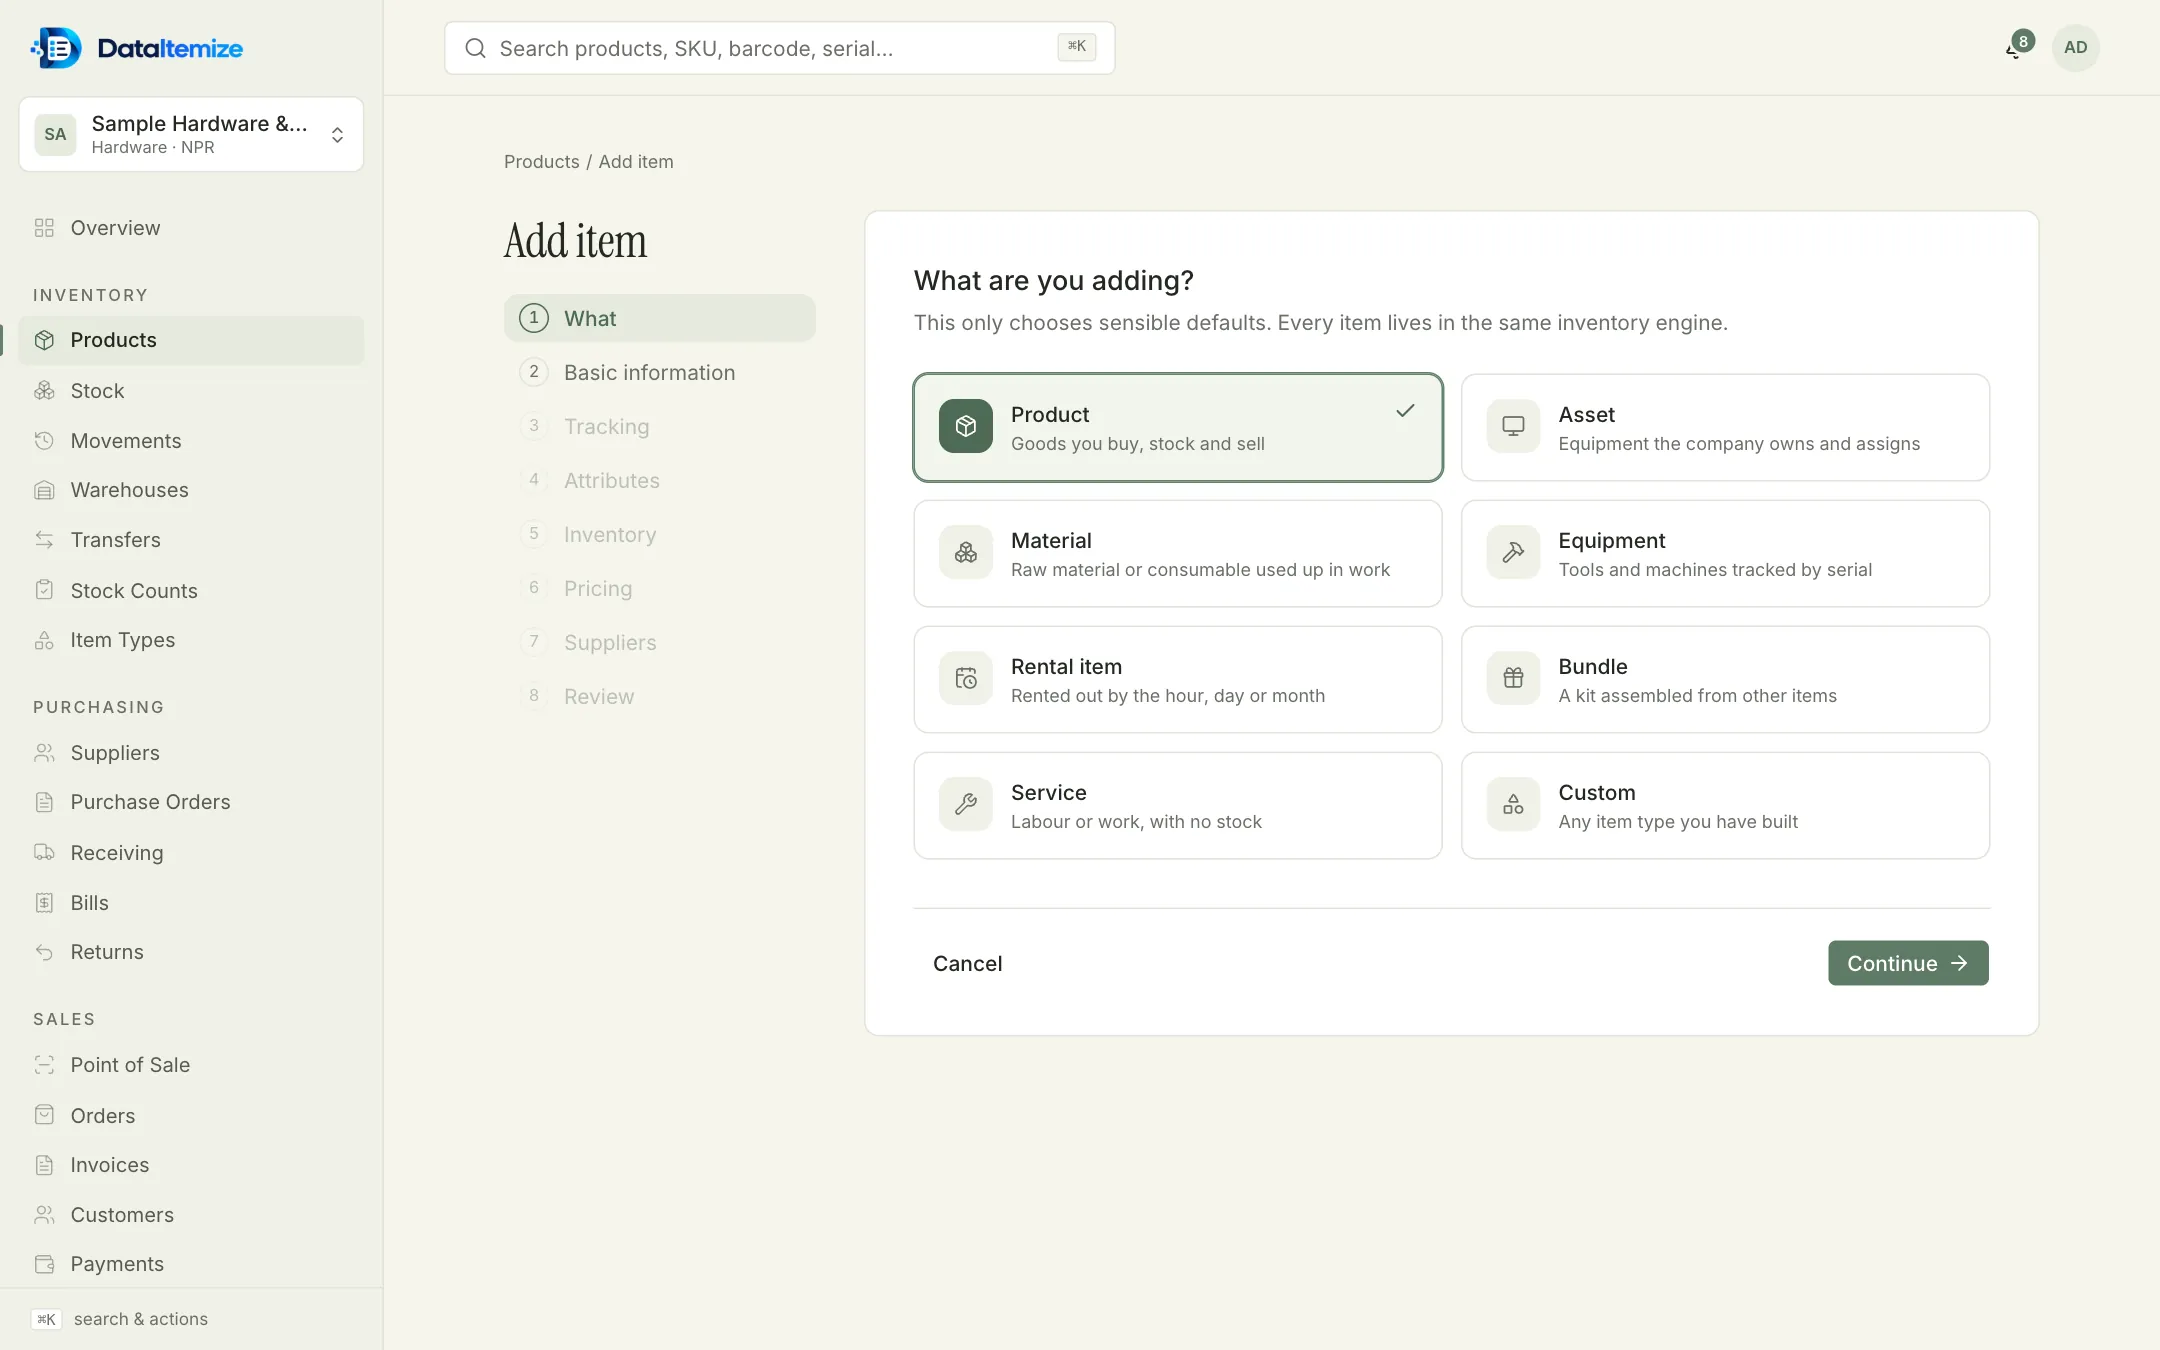Go to step 2 Basic information
This screenshot has height=1350, width=2160.
pos(659,372)
